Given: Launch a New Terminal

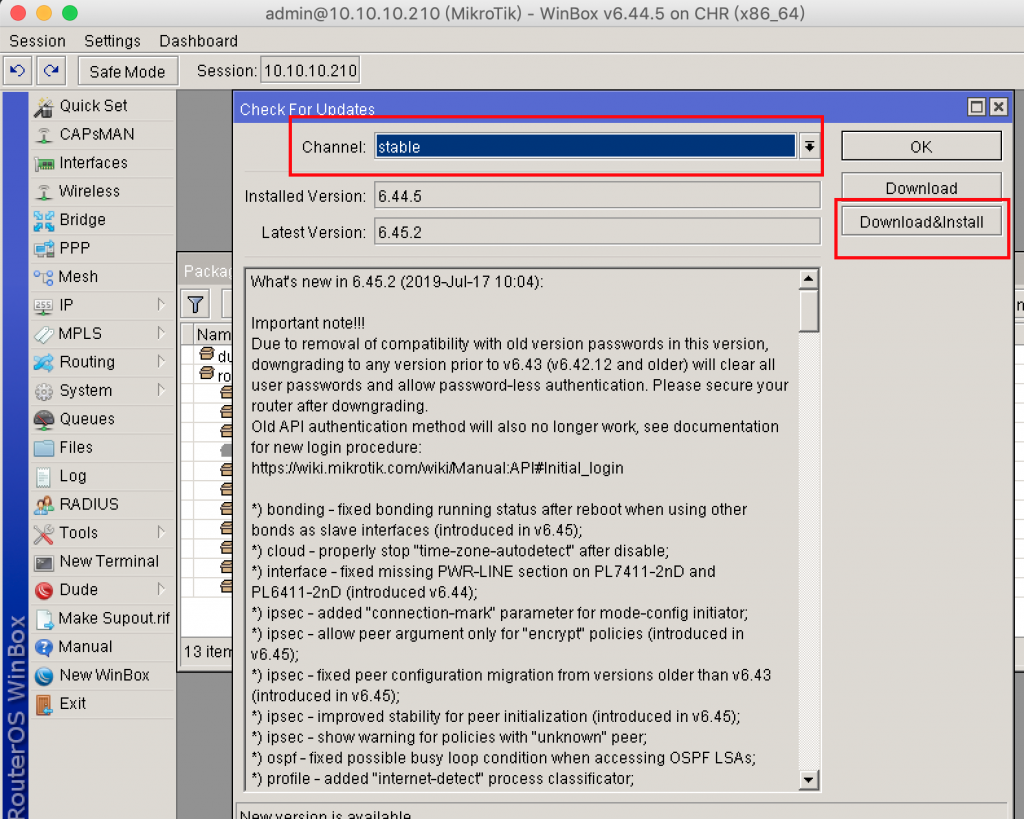Looking at the screenshot, I should [x=103, y=561].
